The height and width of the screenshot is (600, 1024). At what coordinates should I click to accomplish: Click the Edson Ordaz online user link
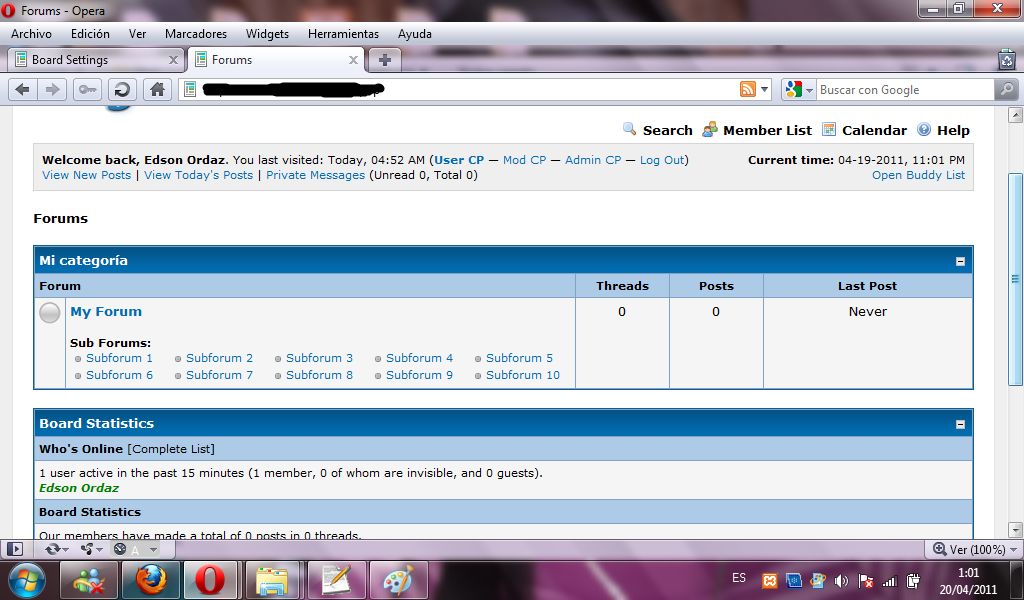click(x=79, y=488)
